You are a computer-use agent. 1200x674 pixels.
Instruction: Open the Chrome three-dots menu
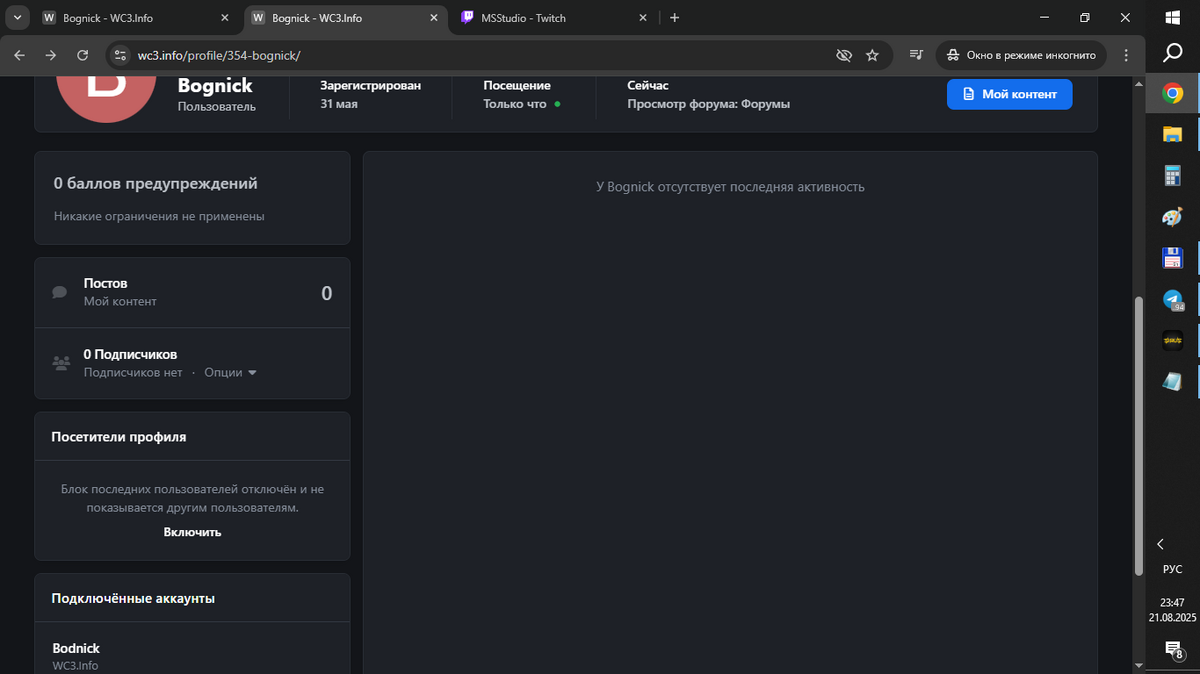pos(1127,55)
